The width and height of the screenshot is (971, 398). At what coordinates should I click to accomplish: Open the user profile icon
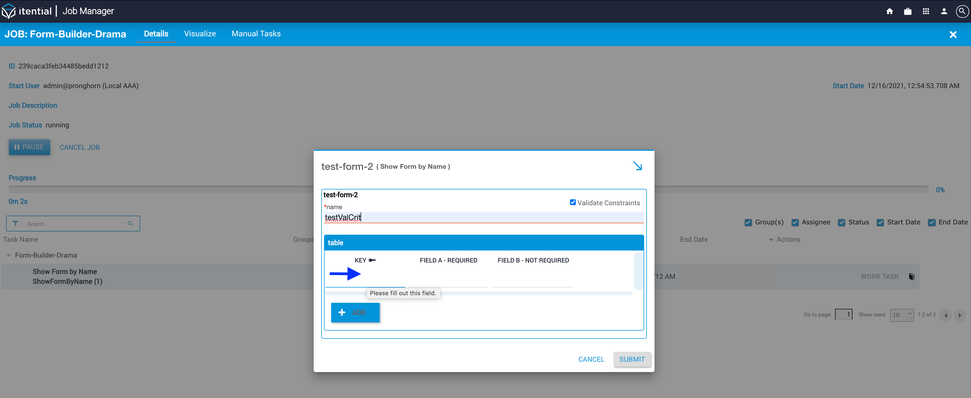tap(944, 11)
